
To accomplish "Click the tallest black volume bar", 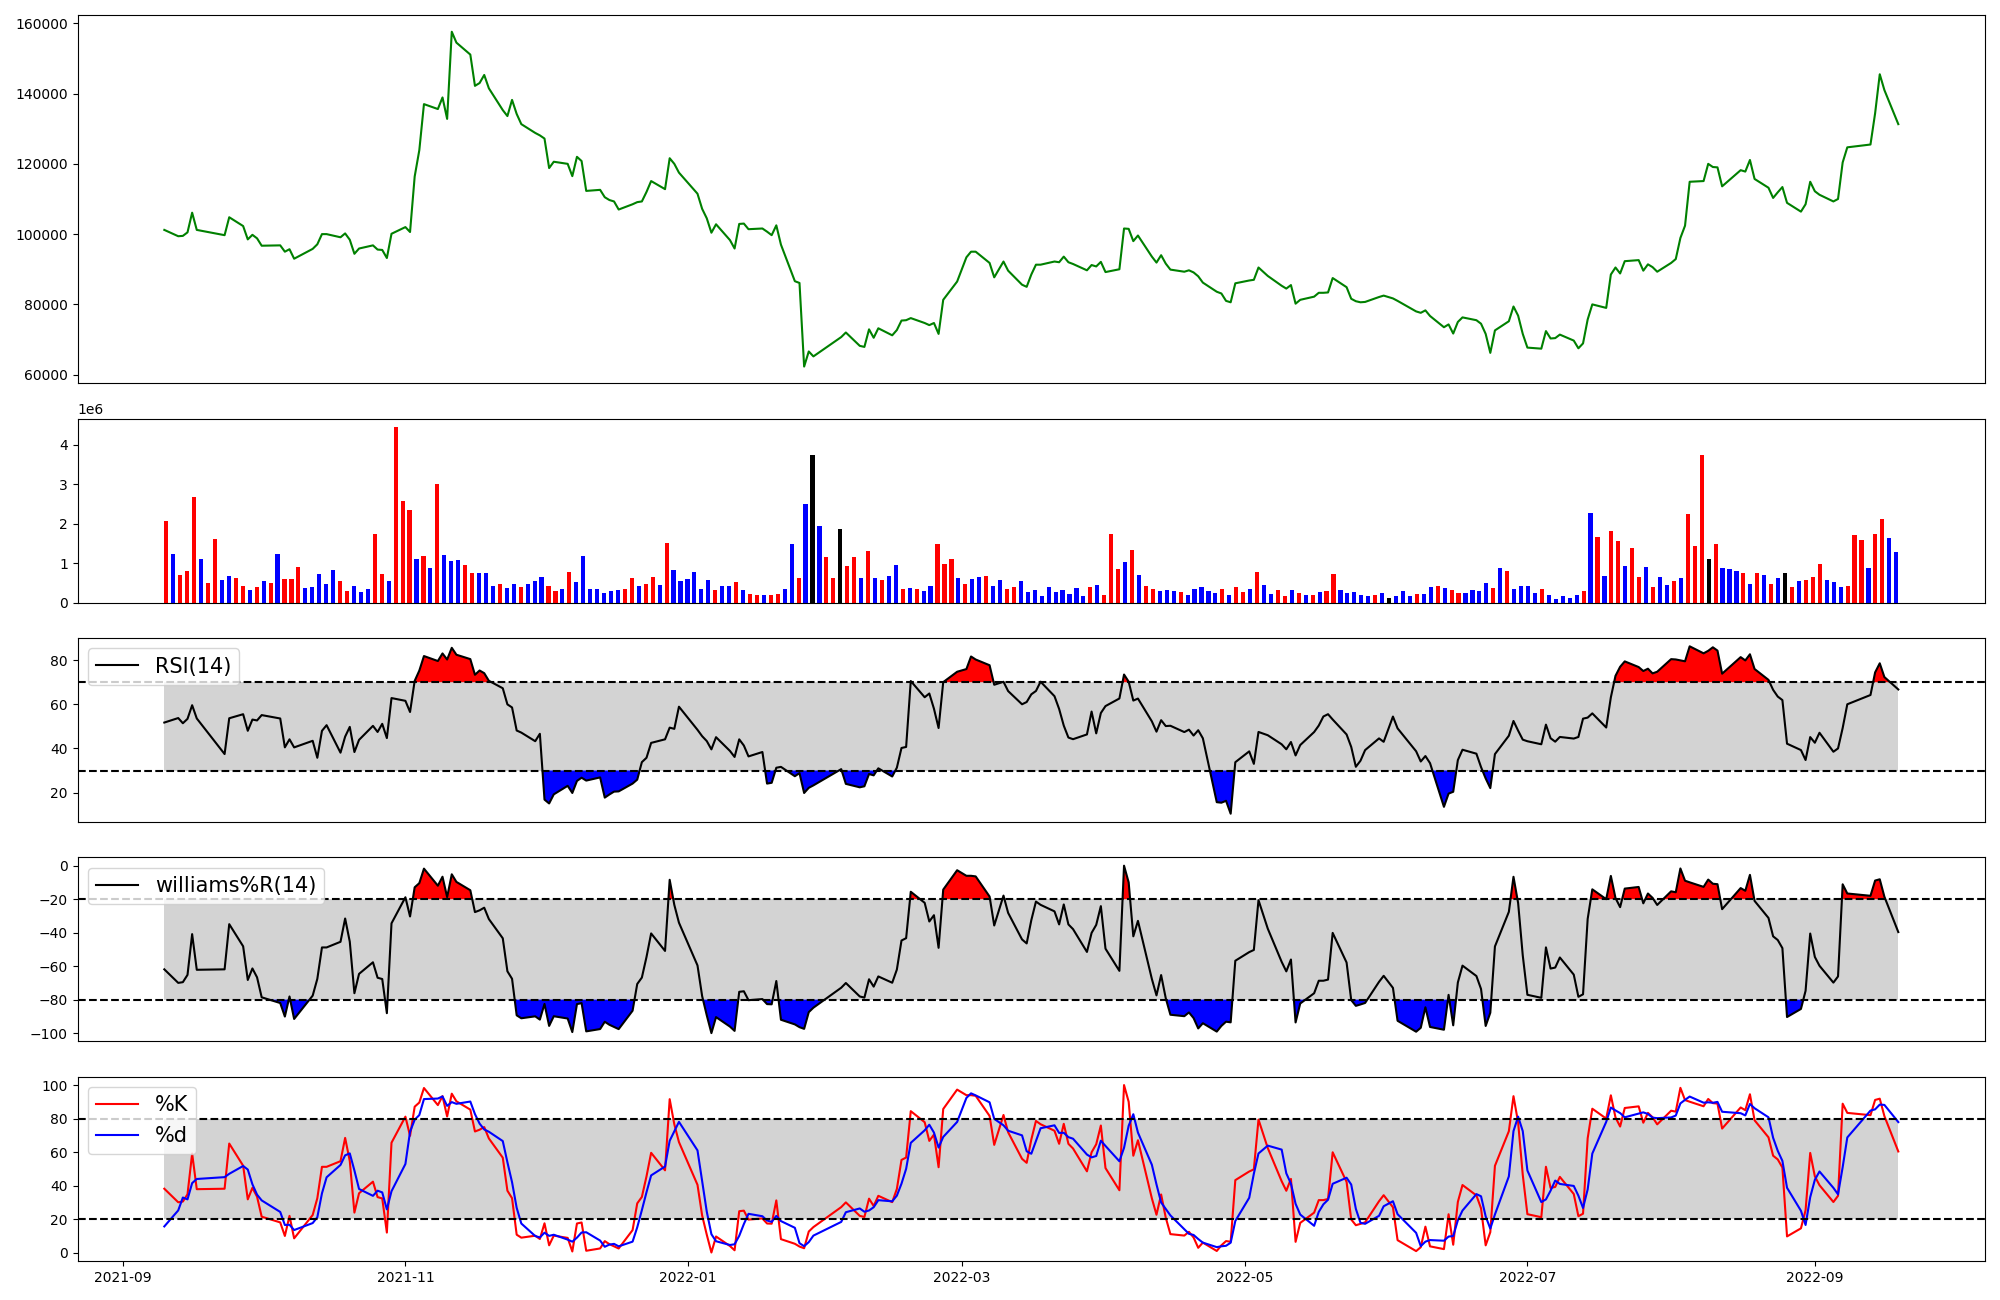I will click(812, 529).
